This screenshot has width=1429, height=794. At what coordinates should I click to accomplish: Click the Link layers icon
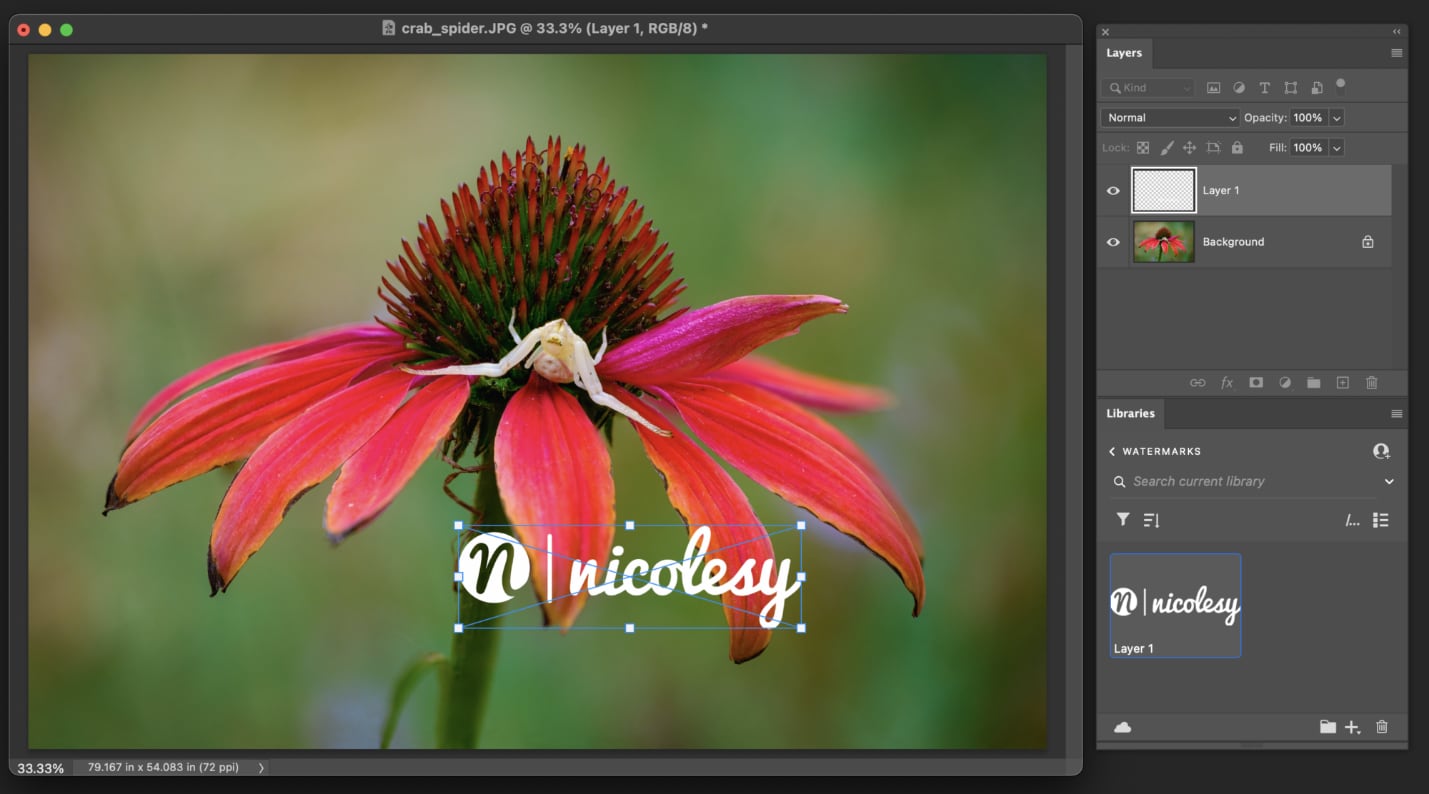(x=1199, y=382)
